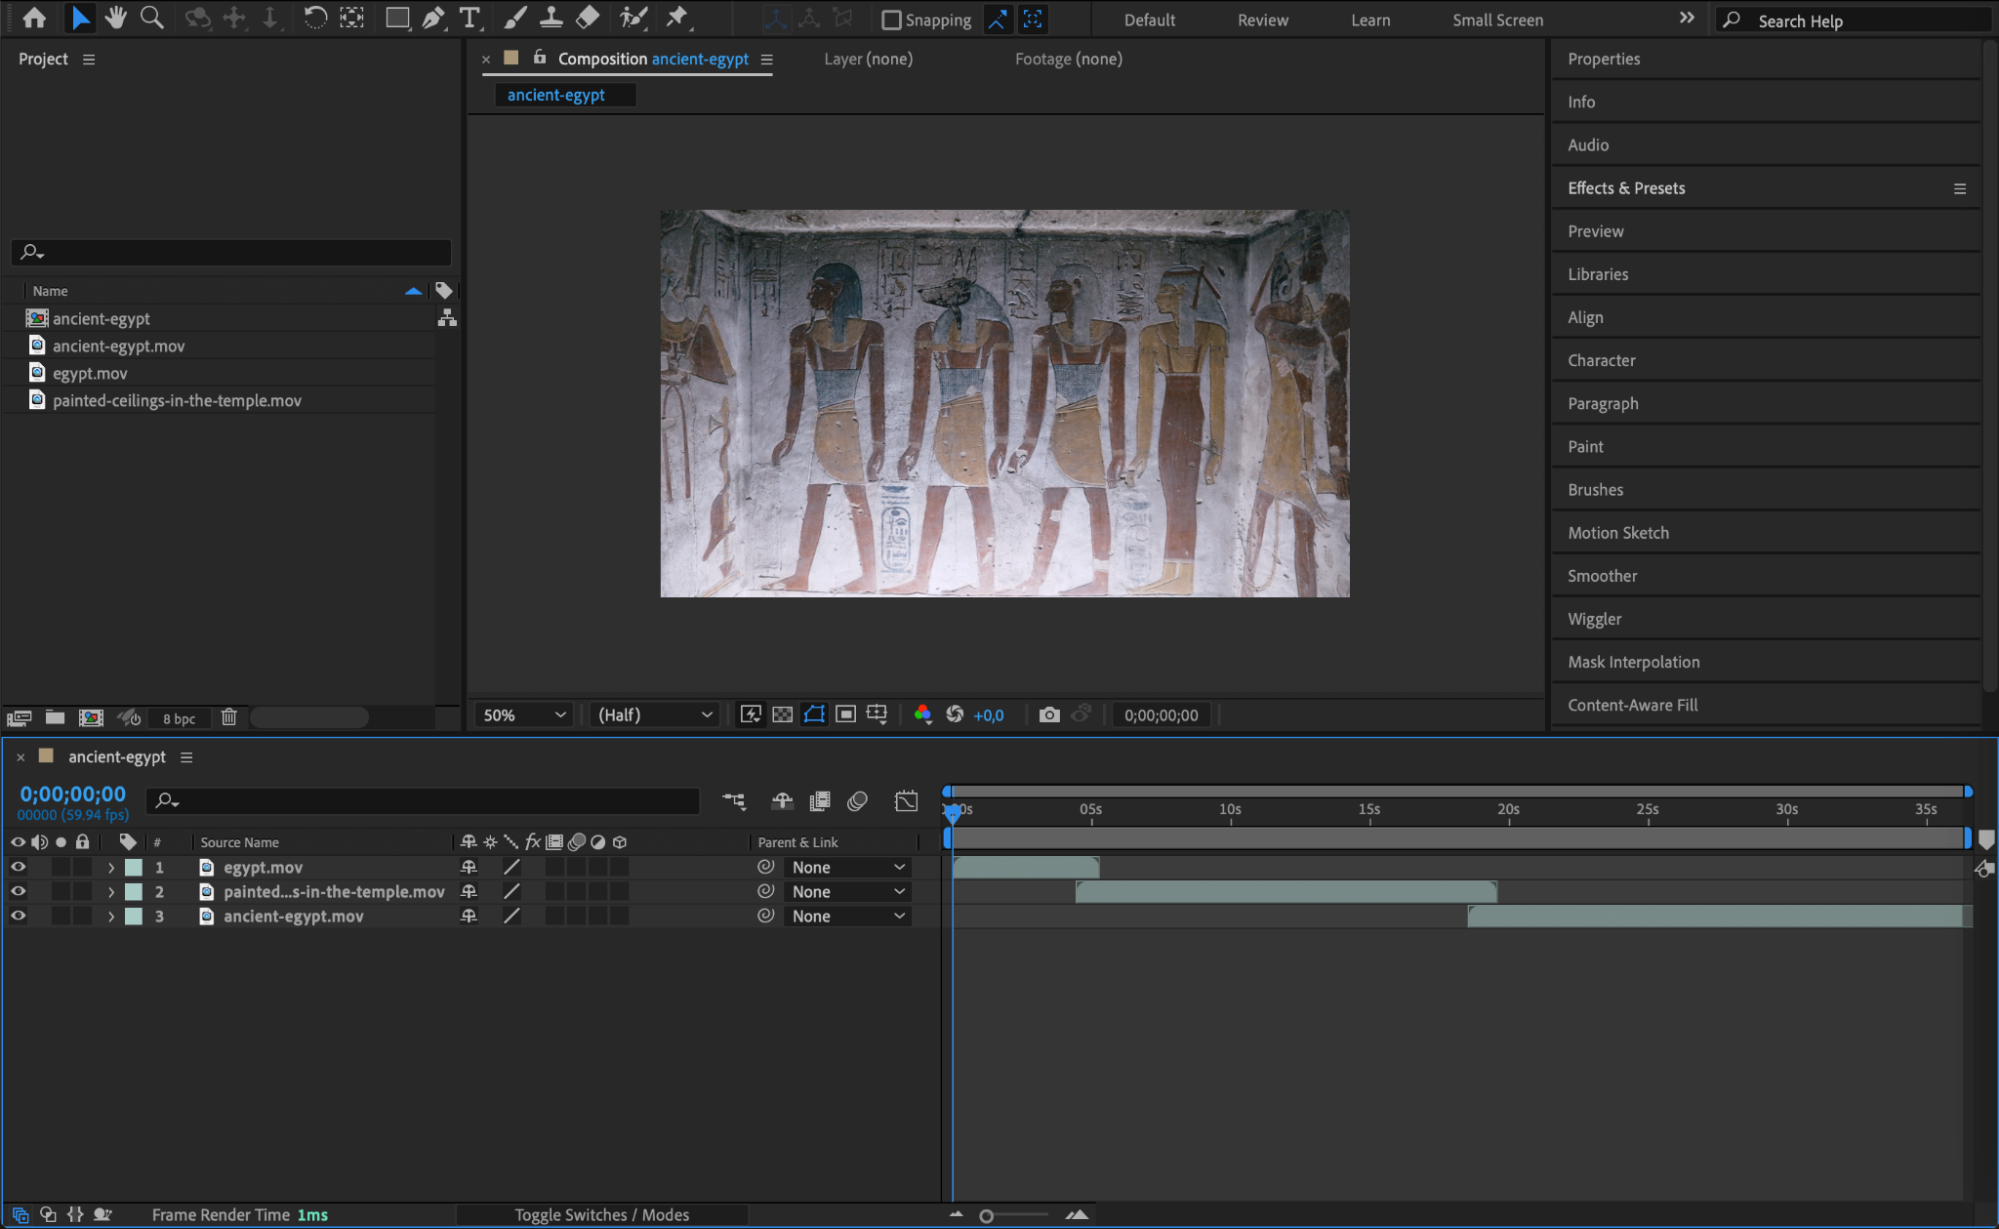Switch to the Review workspace
This screenshot has width=1999, height=1229.
1262,20
